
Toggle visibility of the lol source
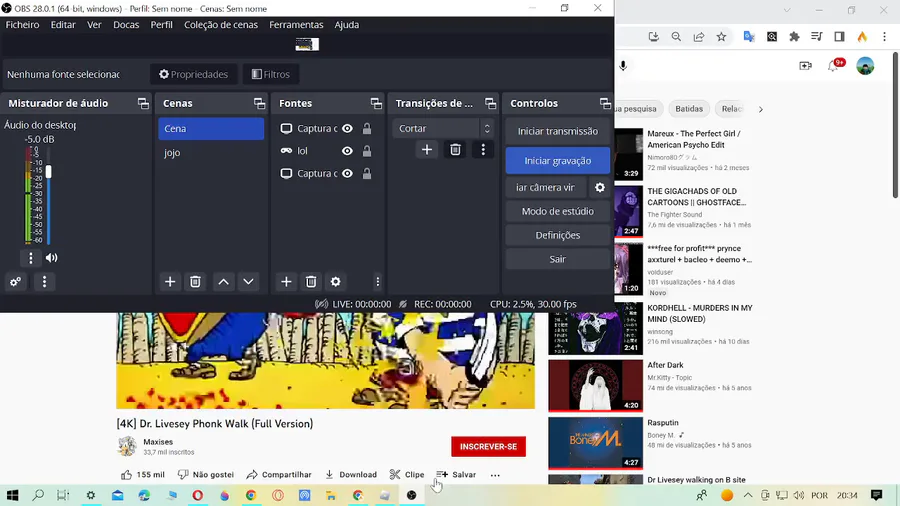click(x=347, y=151)
